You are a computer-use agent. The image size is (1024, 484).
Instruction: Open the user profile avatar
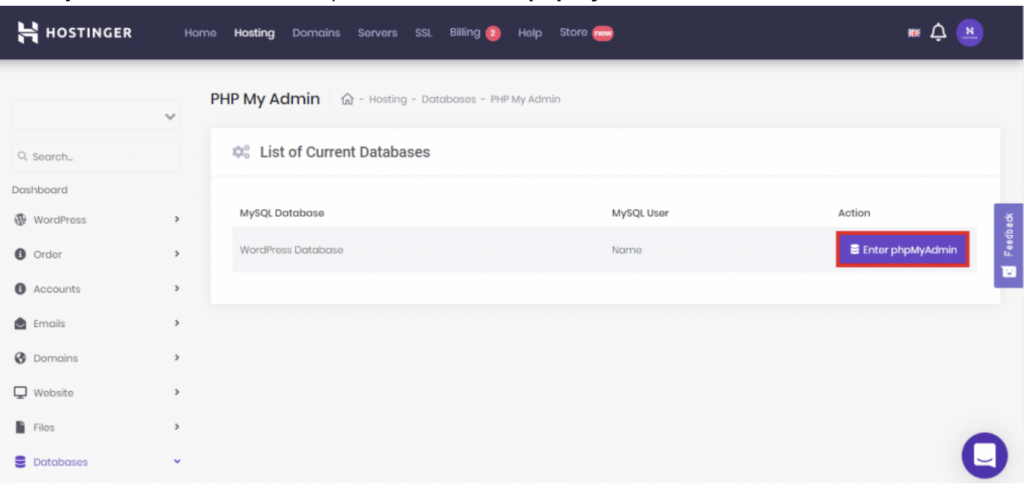pos(969,33)
